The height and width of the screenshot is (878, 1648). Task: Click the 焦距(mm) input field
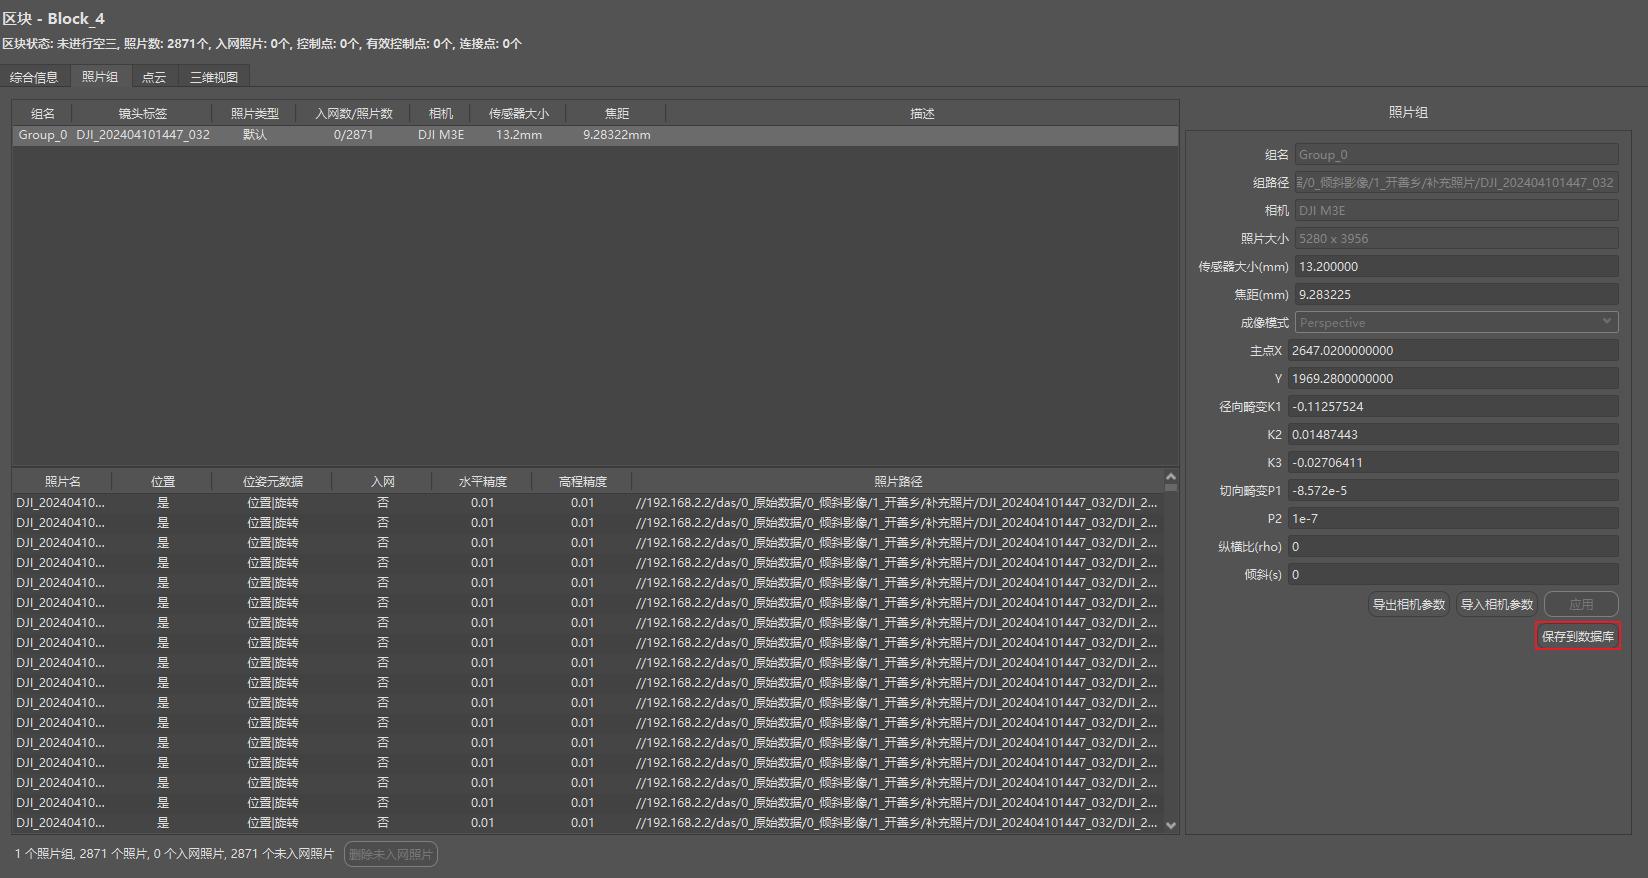click(1456, 294)
